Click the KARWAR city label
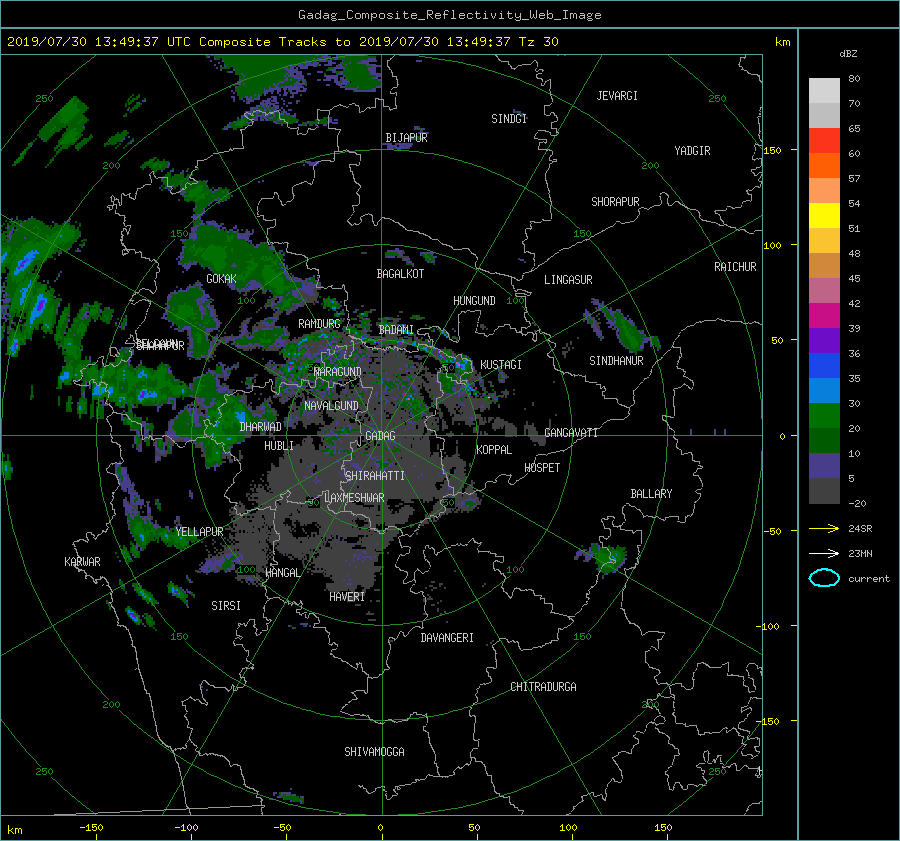Image resolution: width=900 pixels, height=841 pixels. point(82,562)
